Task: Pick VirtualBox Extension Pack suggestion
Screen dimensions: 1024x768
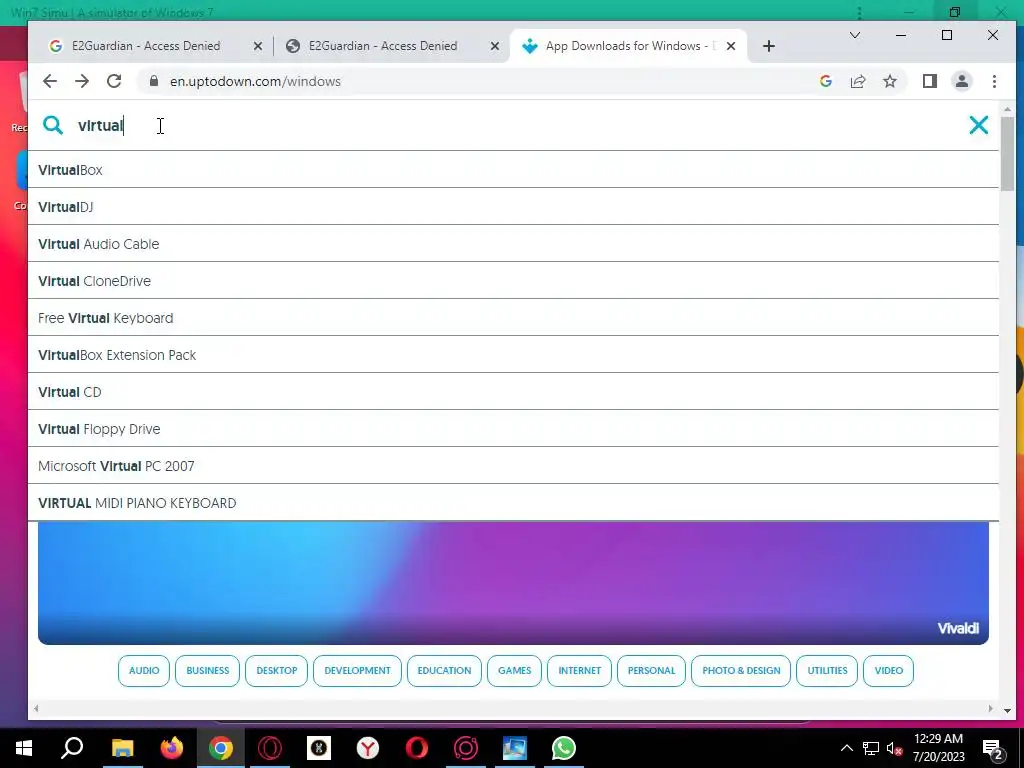Action: [513, 355]
